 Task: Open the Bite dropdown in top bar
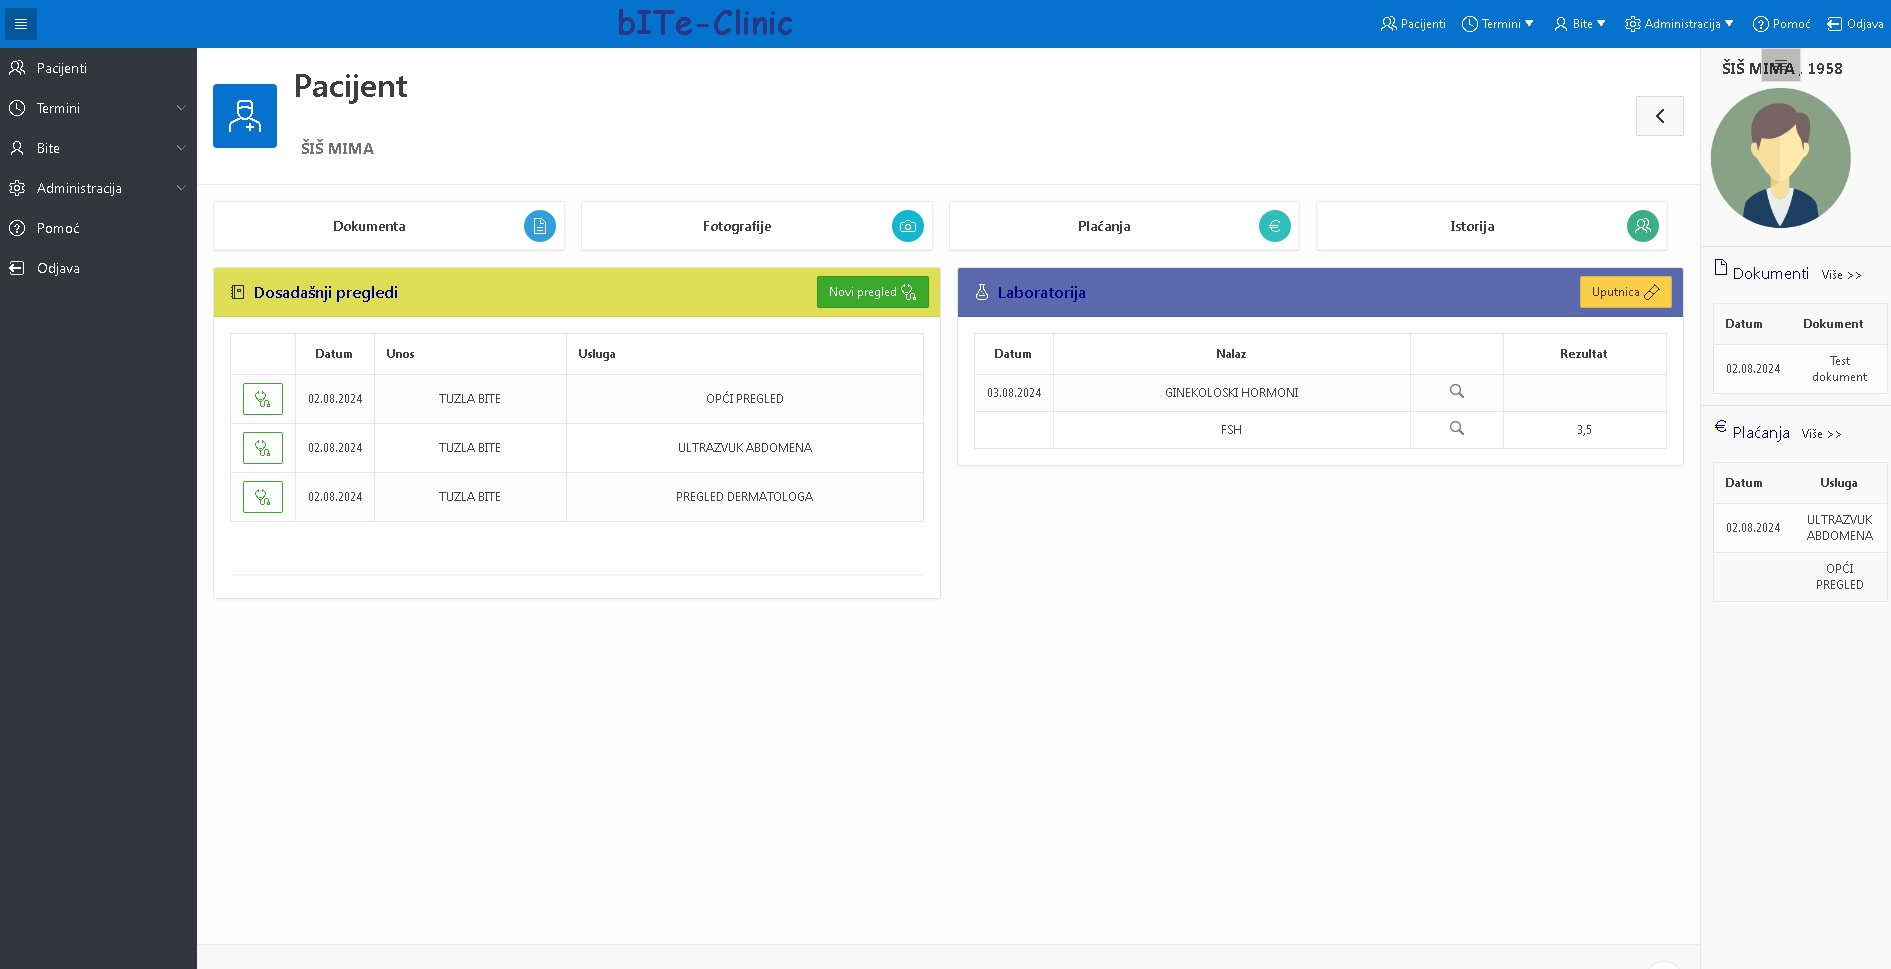point(1580,24)
